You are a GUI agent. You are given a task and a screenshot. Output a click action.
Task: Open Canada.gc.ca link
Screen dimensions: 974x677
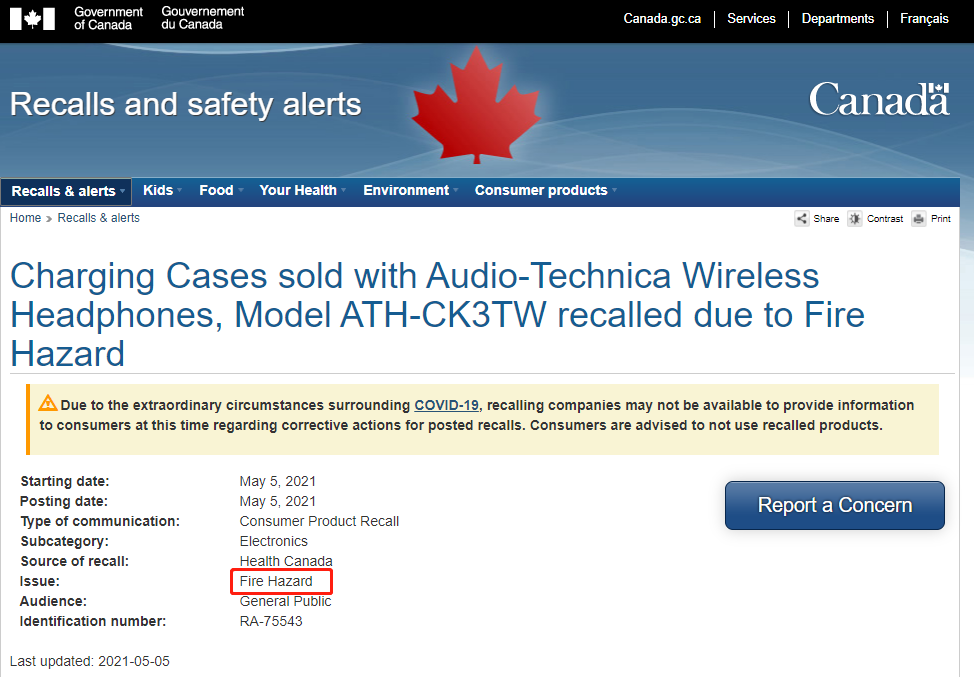[662, 19]
